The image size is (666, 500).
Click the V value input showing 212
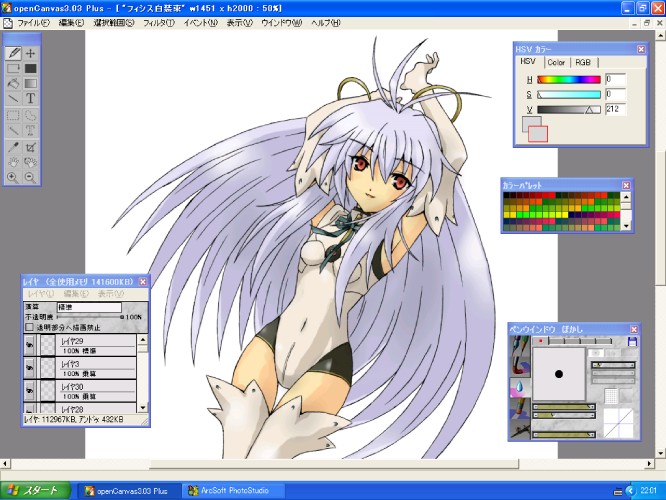(x=615, y=109)
